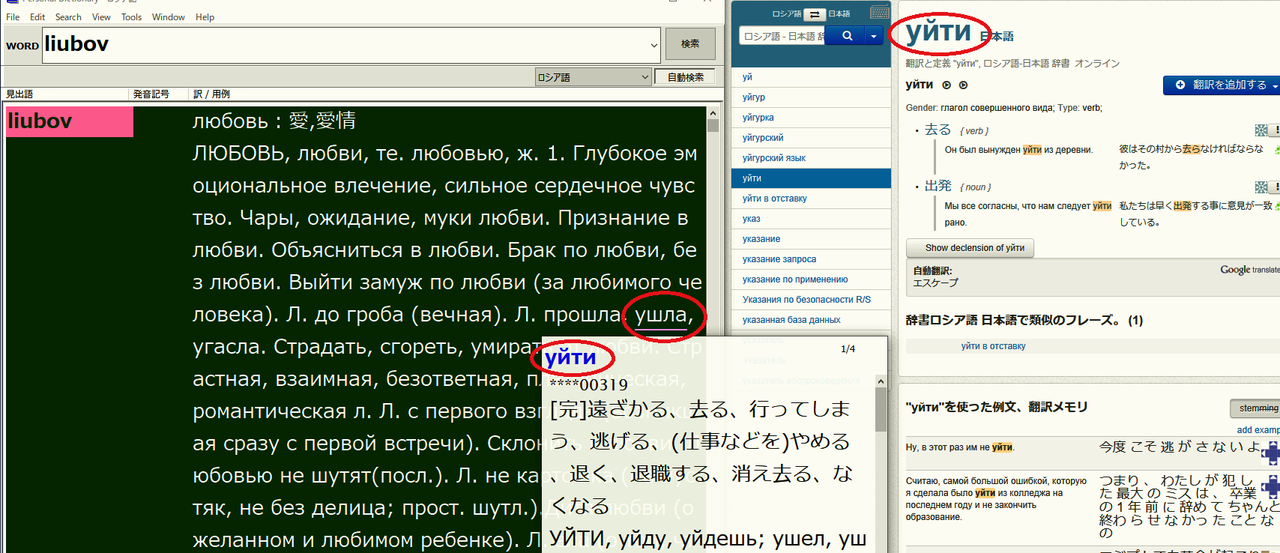Play the first уйти pronunciation audio

point(946,85)
